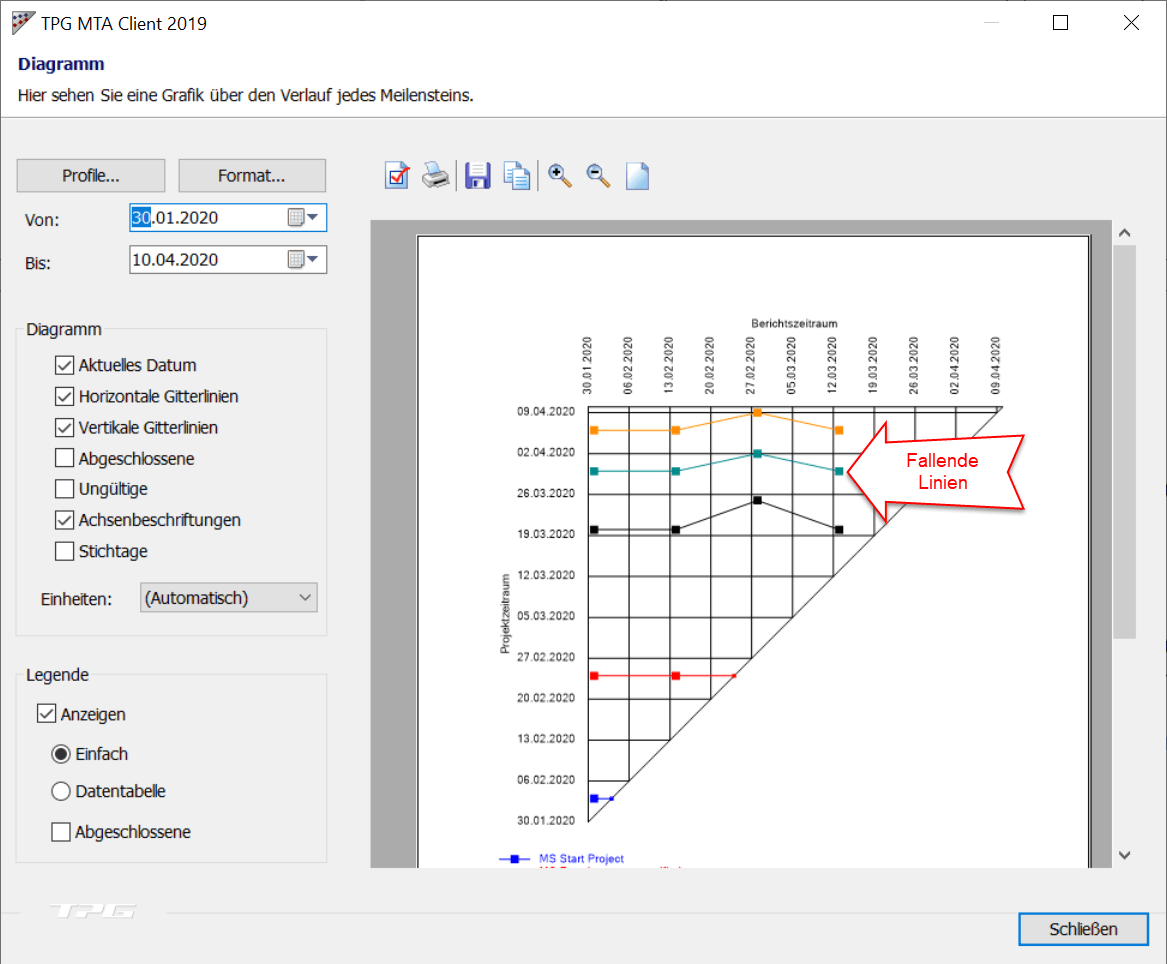Image resolution: width=1167 pixels, height=964 pixels.
Task: Toggle the Stichtage option on
Action: point(64,551)
